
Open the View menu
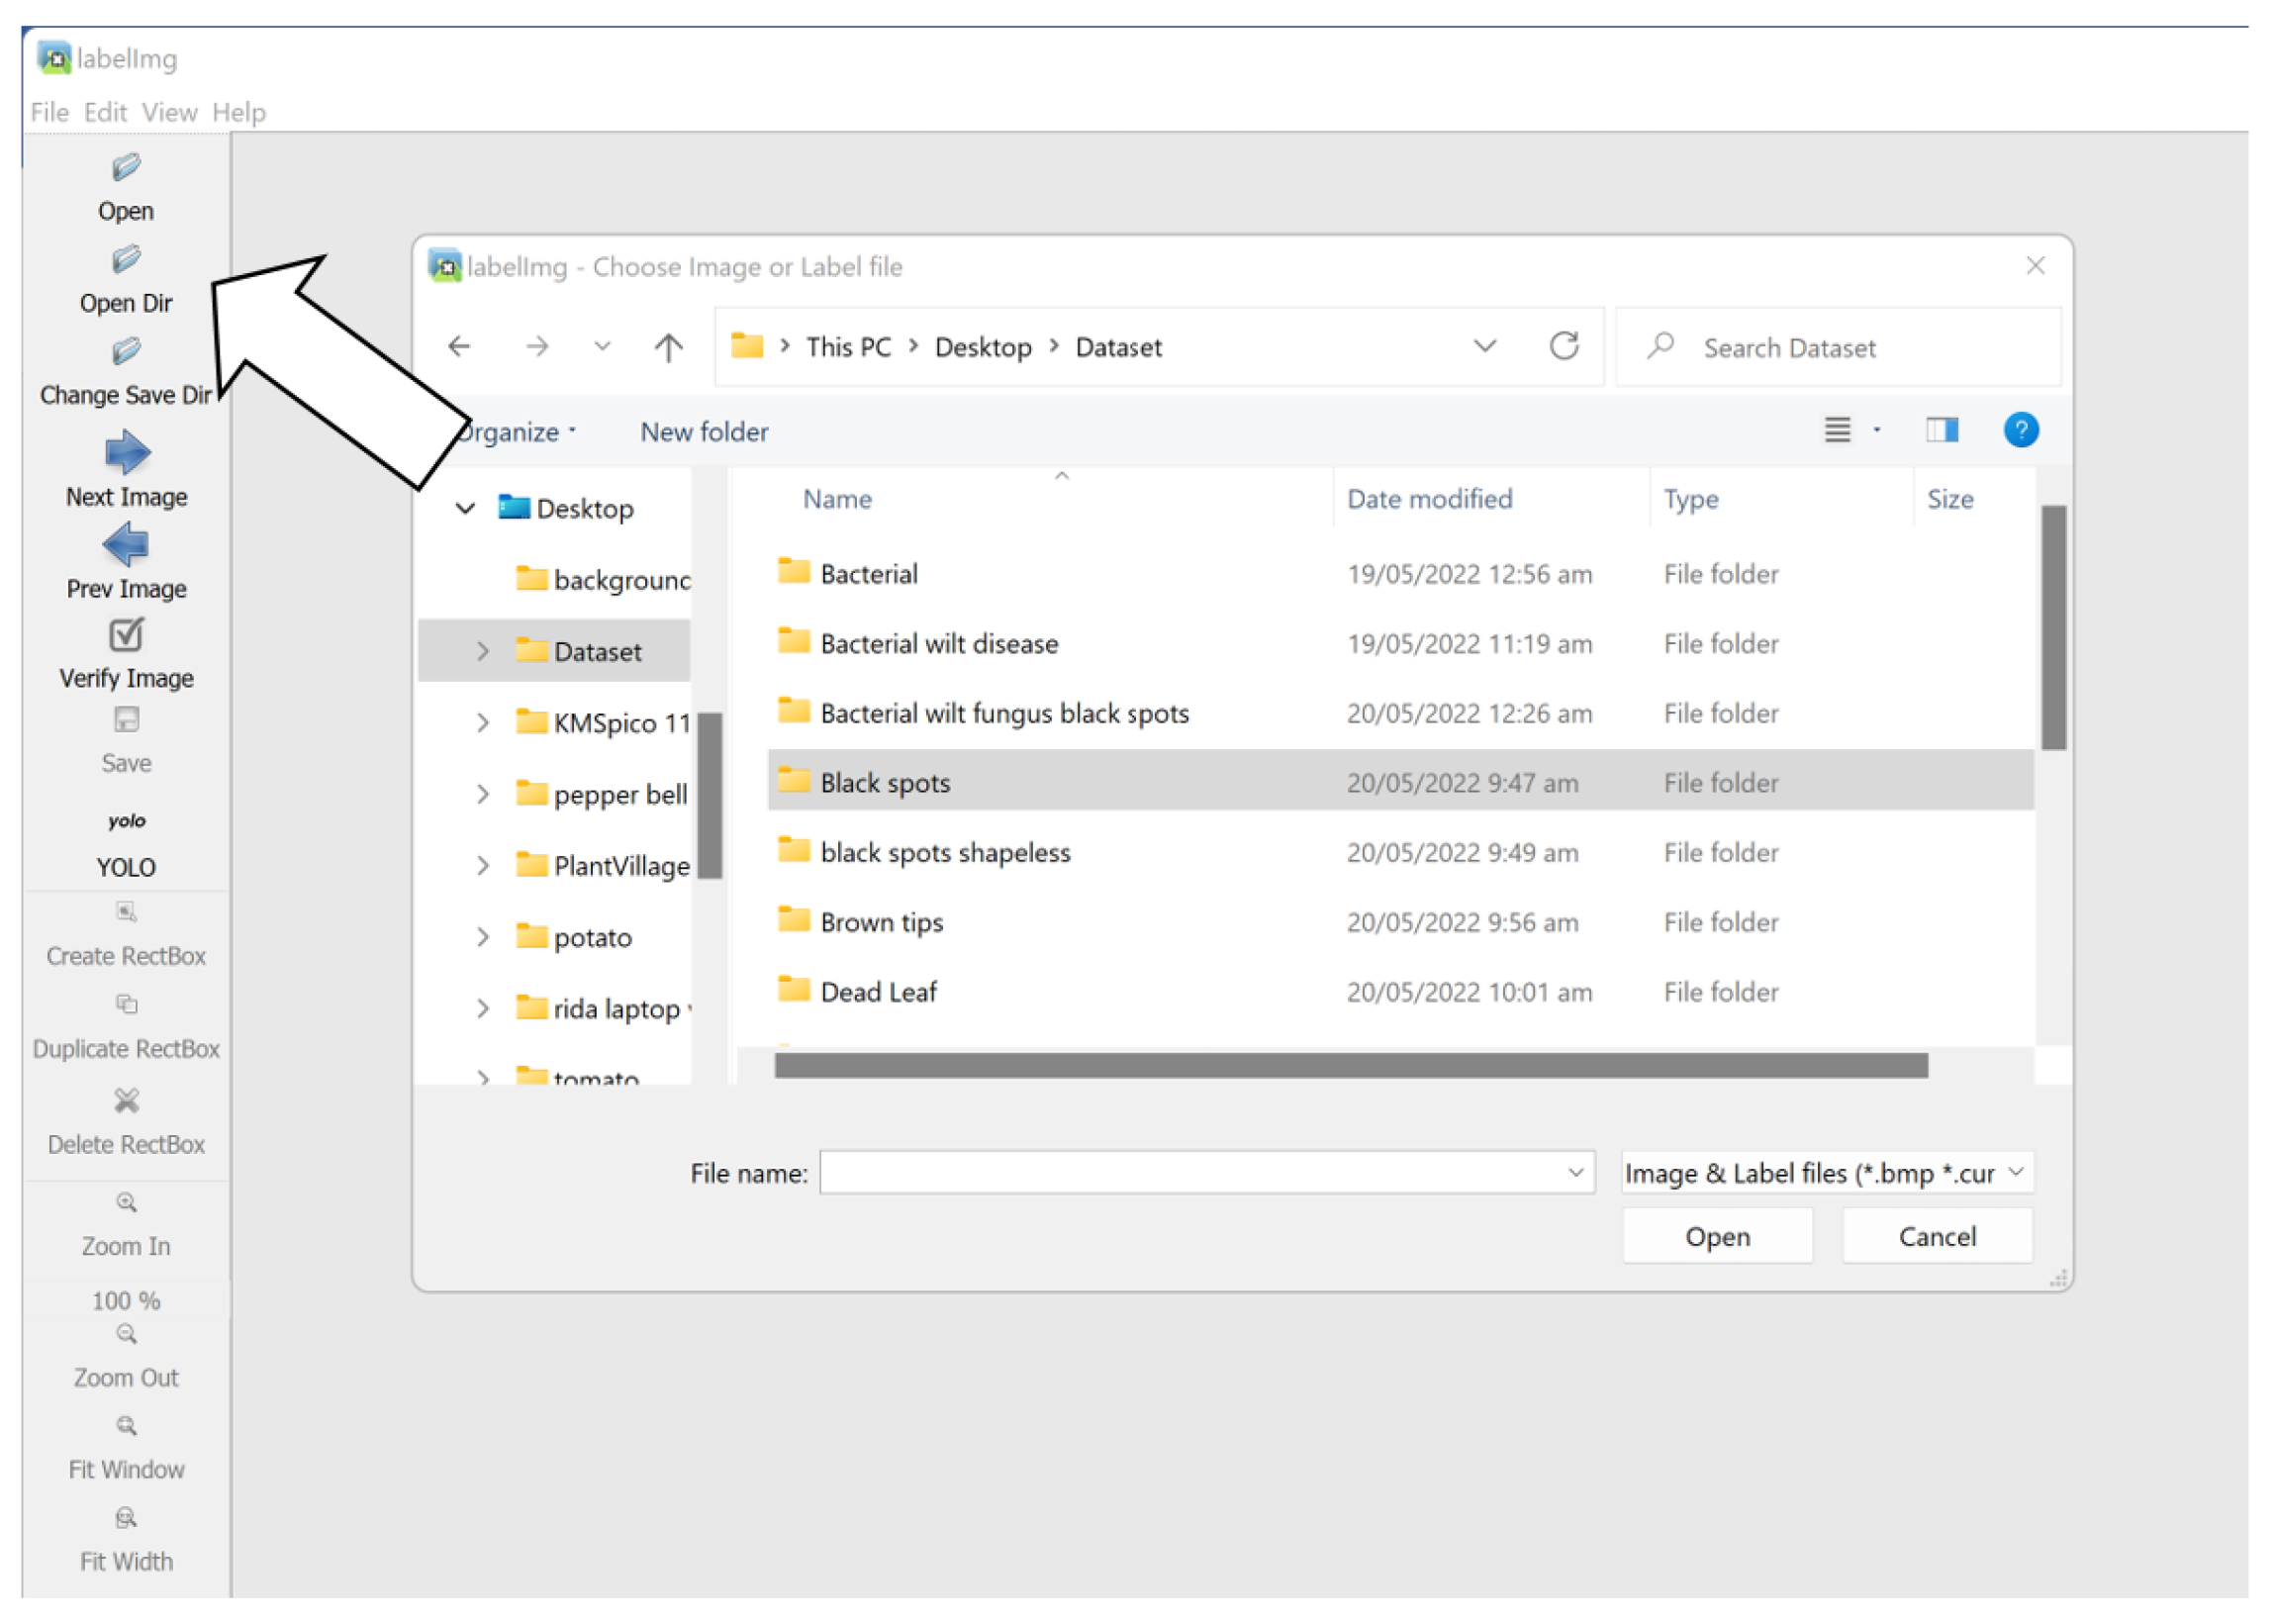click(169, 112)
